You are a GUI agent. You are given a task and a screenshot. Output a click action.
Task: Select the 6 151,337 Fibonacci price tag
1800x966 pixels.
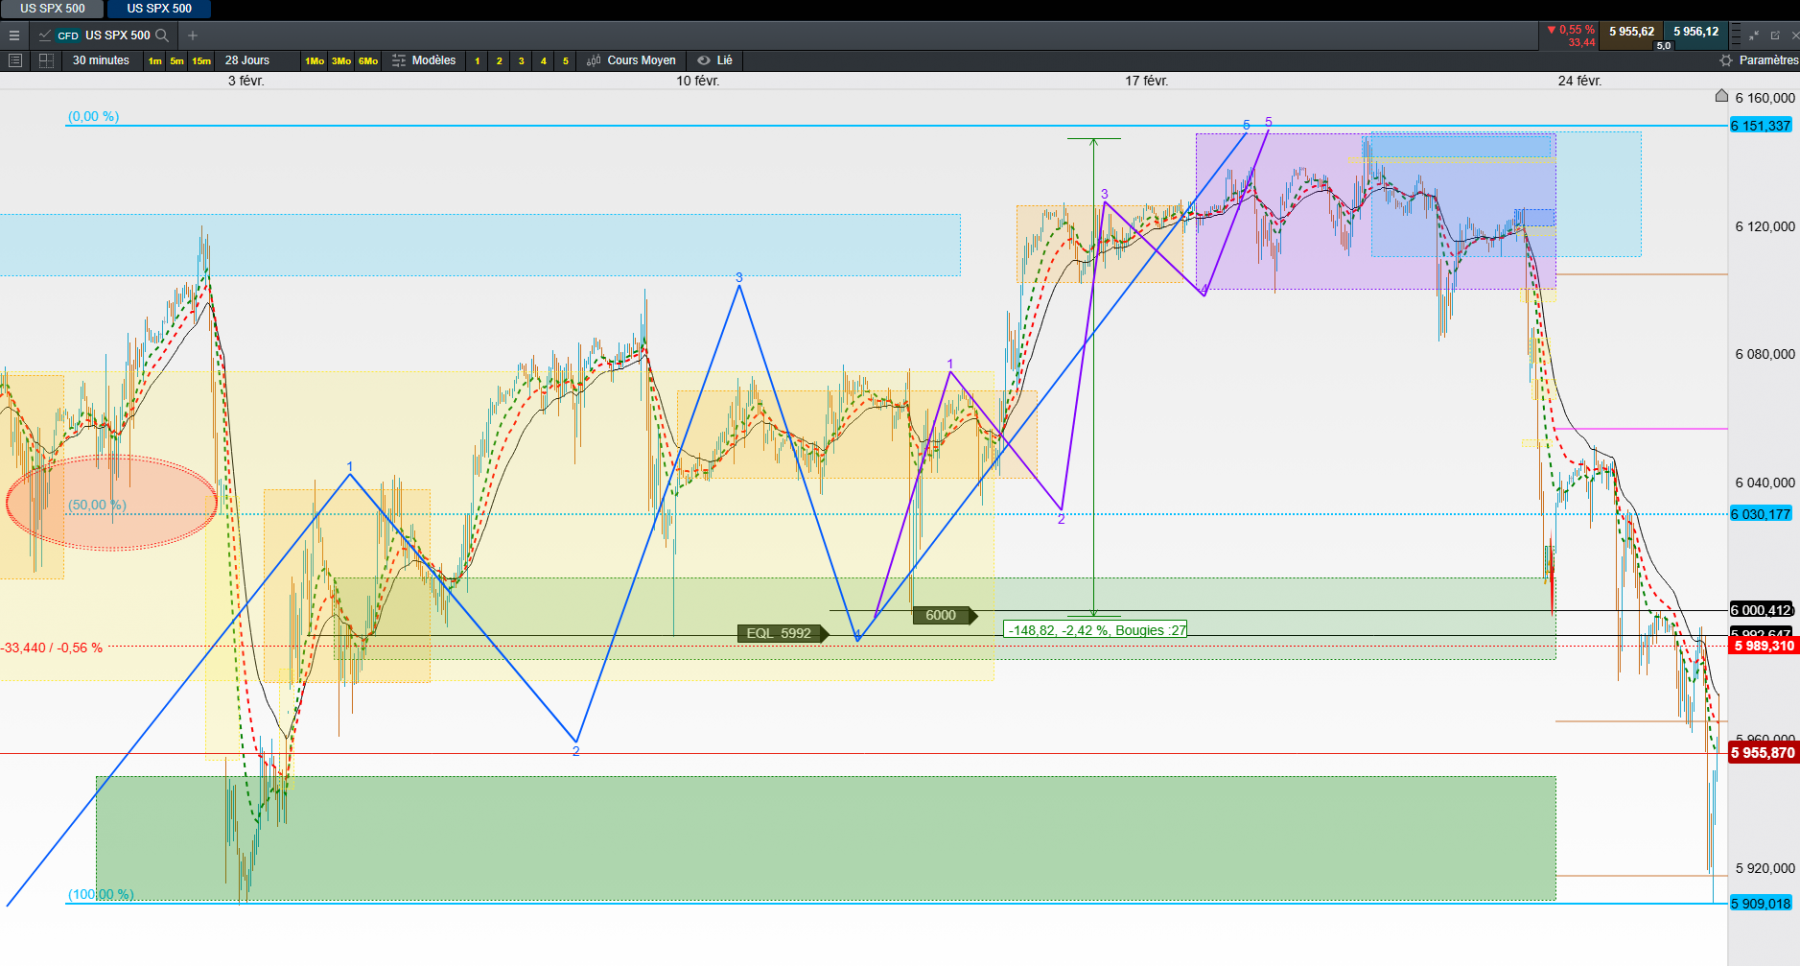click(x=1760, y=125)
